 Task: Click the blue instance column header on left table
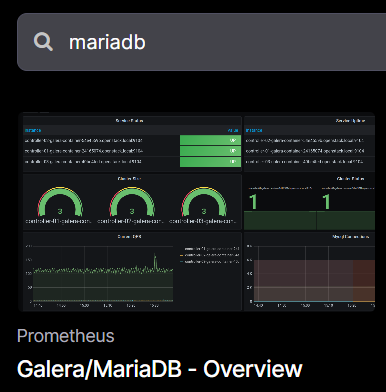(x=33, y=130)
